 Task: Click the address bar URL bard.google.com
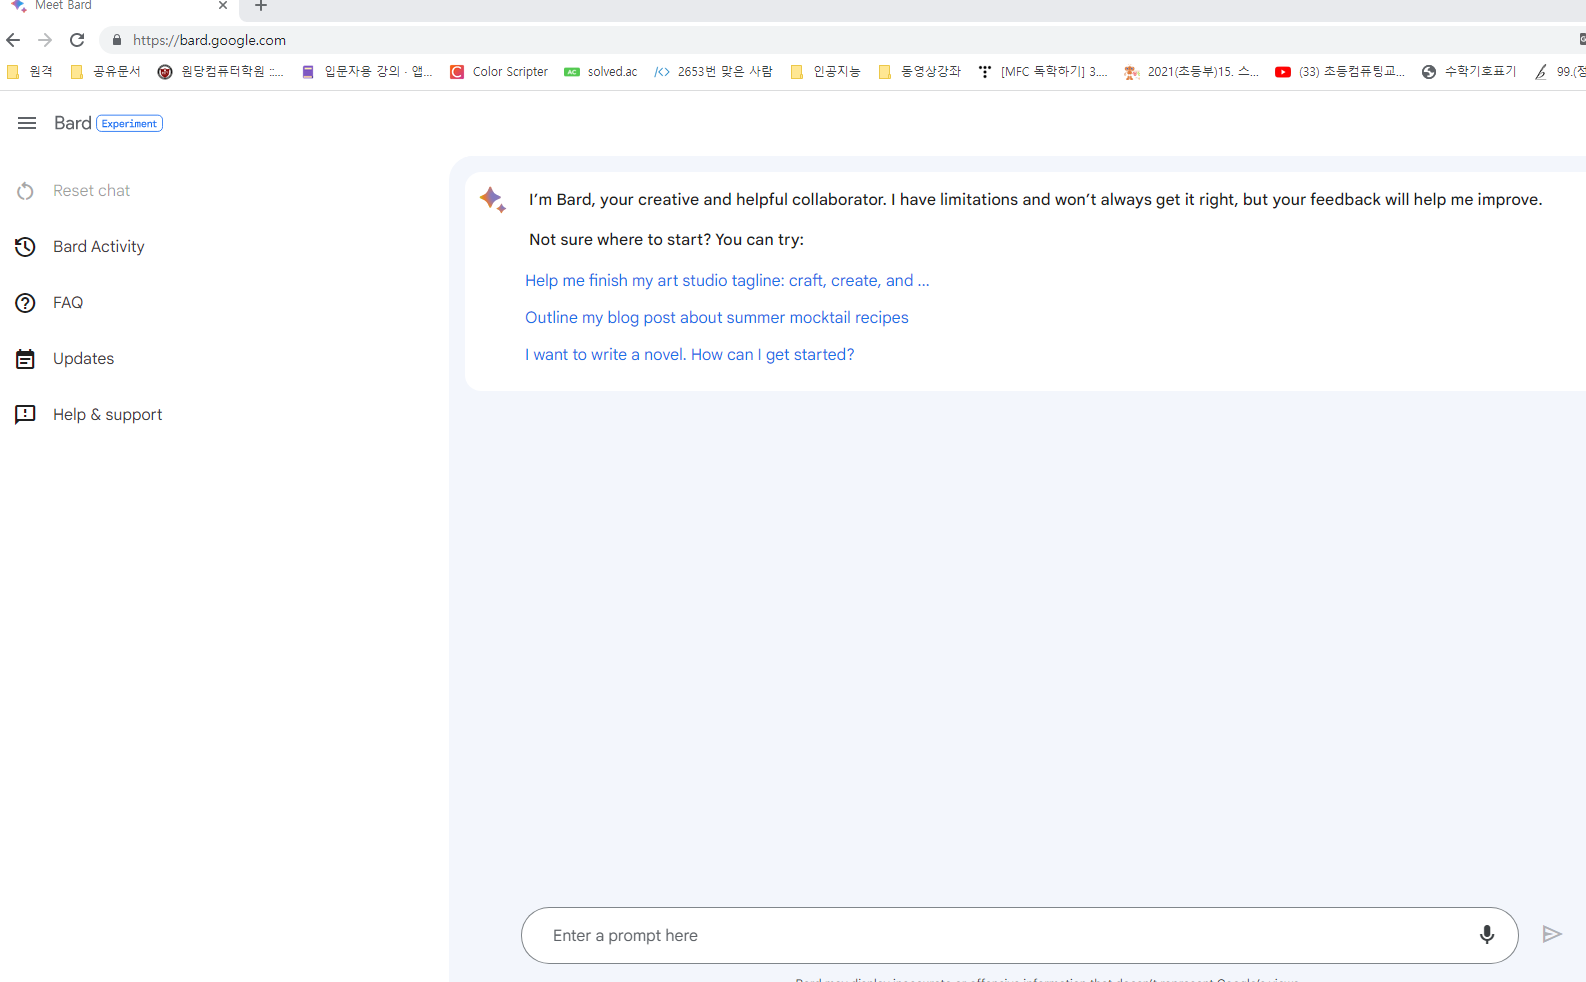(209, 40)
